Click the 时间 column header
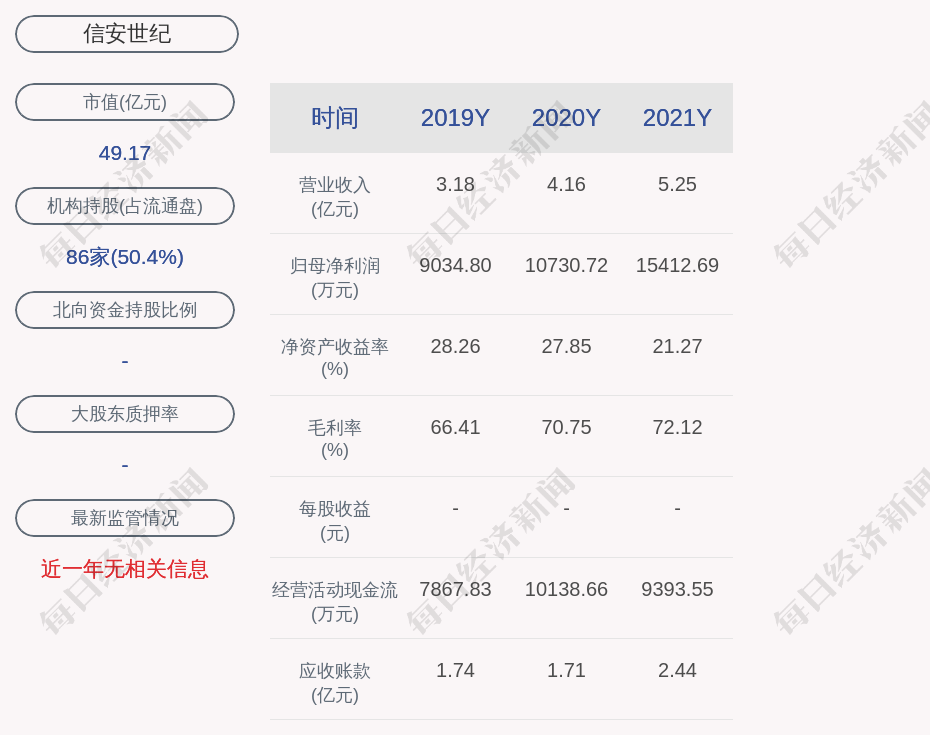 pyautogui.click(x=335, y=118)
